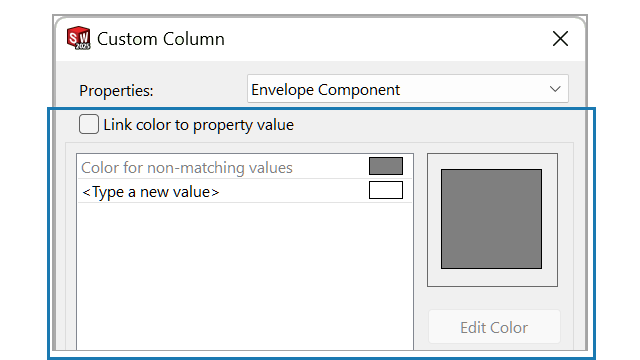The width and height of the screenshot is (640, 360).
Task: Click the 'Link color to property value' label
Action: [x=198, y=125]
